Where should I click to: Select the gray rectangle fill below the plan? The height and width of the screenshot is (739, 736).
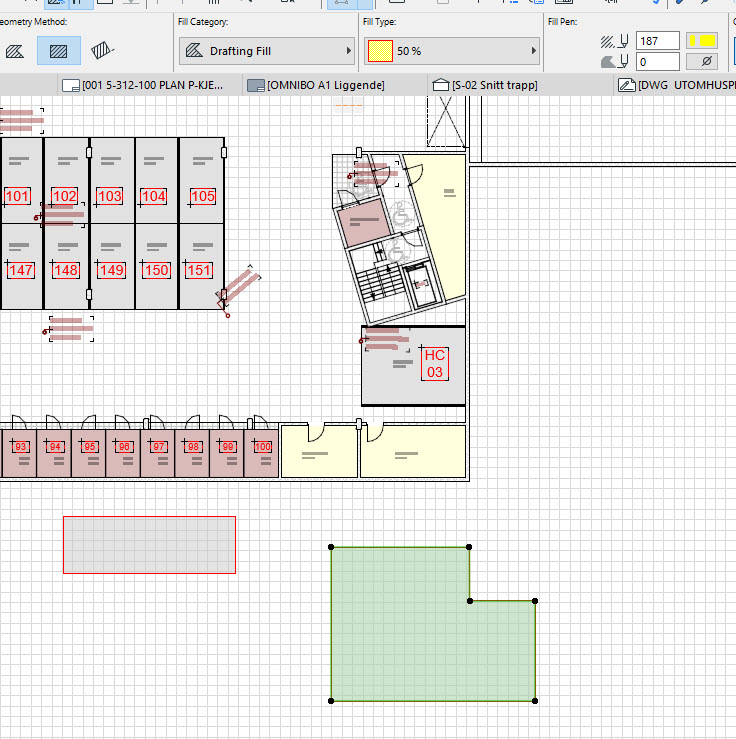pyautogui.click(x=149, y=545)
